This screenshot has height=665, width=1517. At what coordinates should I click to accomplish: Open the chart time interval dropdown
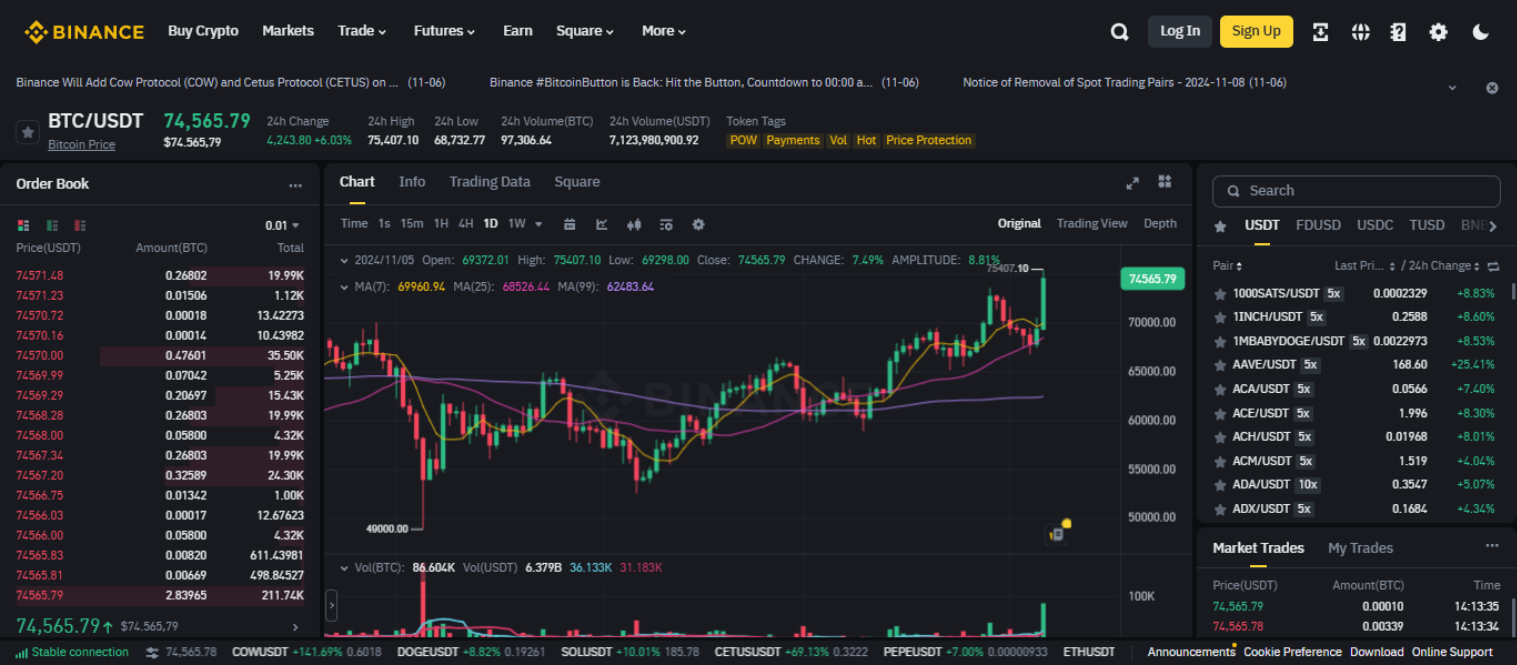coord(536,224)
